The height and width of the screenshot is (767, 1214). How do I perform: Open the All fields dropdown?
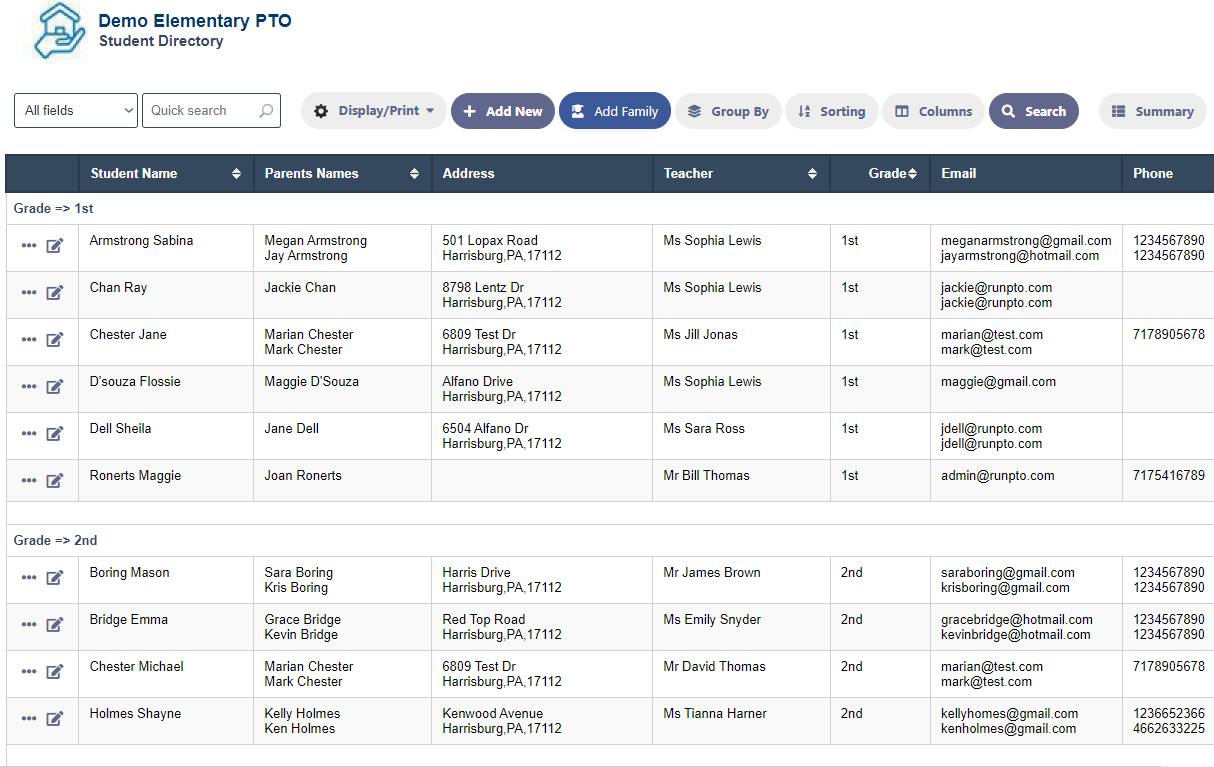point(75,110)
